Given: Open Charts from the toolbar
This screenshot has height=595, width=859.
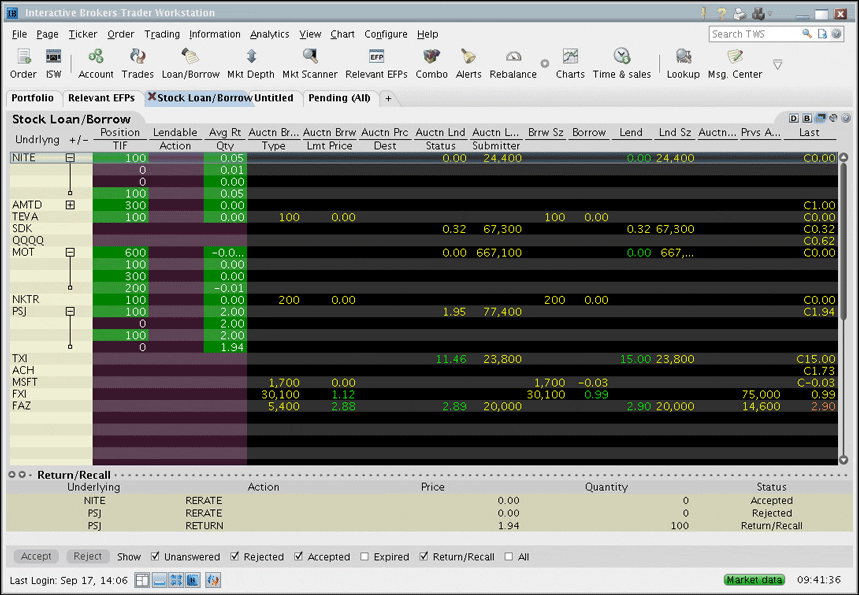Looking at the screenshot, I should (x=570, y=64).
